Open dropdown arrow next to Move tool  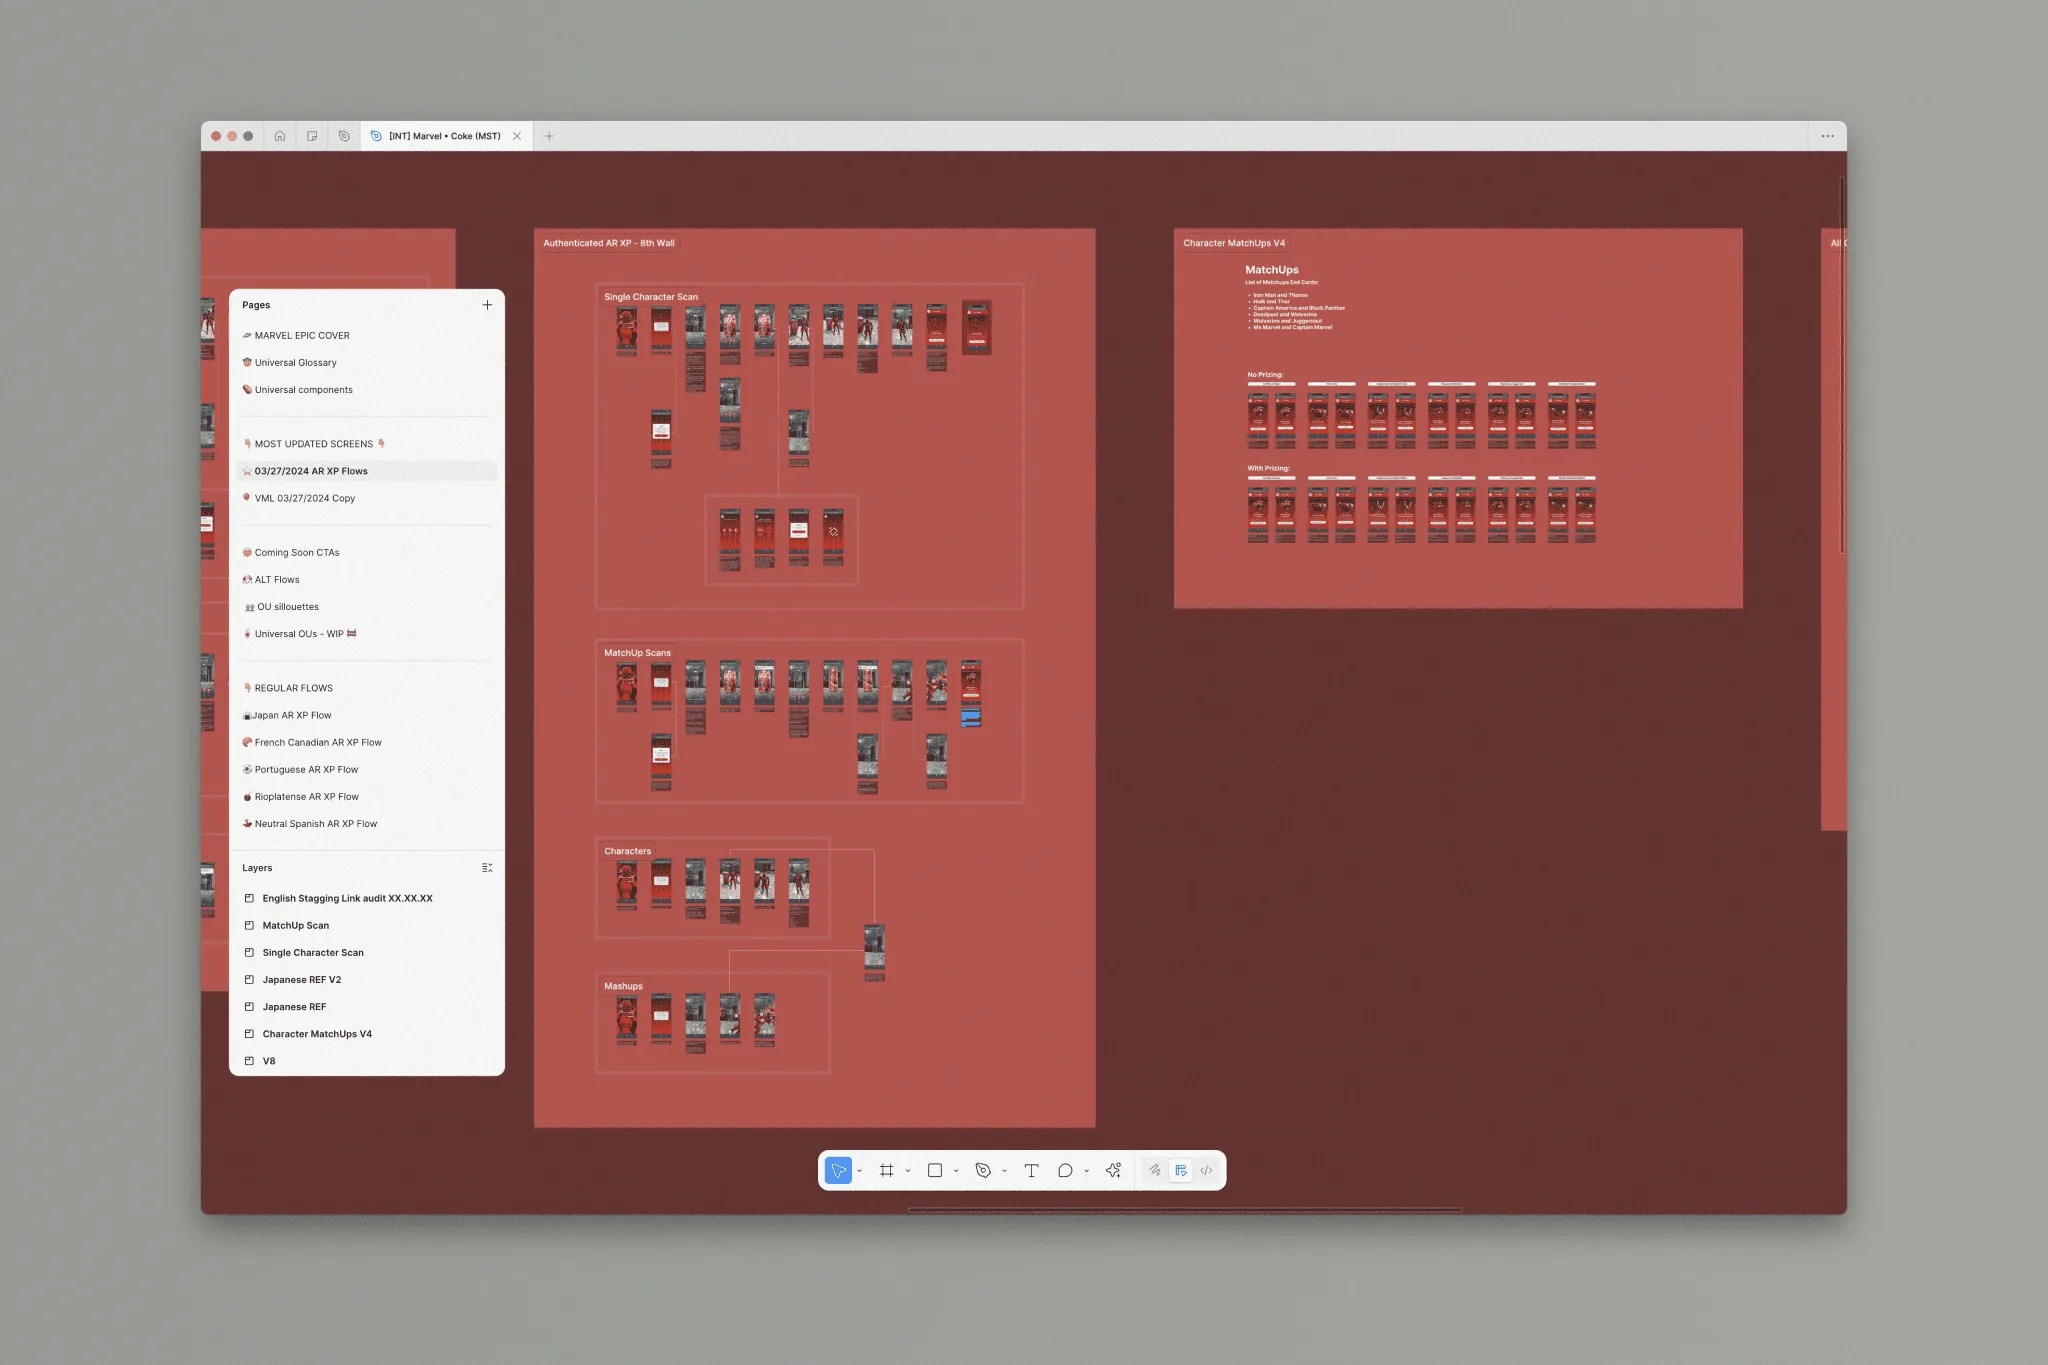pyautogui.click(x=859, y=1171)
